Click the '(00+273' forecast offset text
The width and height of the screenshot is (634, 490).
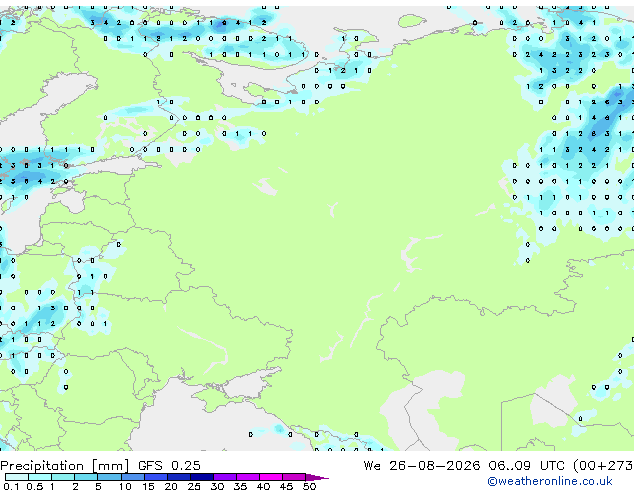pyautogui.click(x=603, y=466)
